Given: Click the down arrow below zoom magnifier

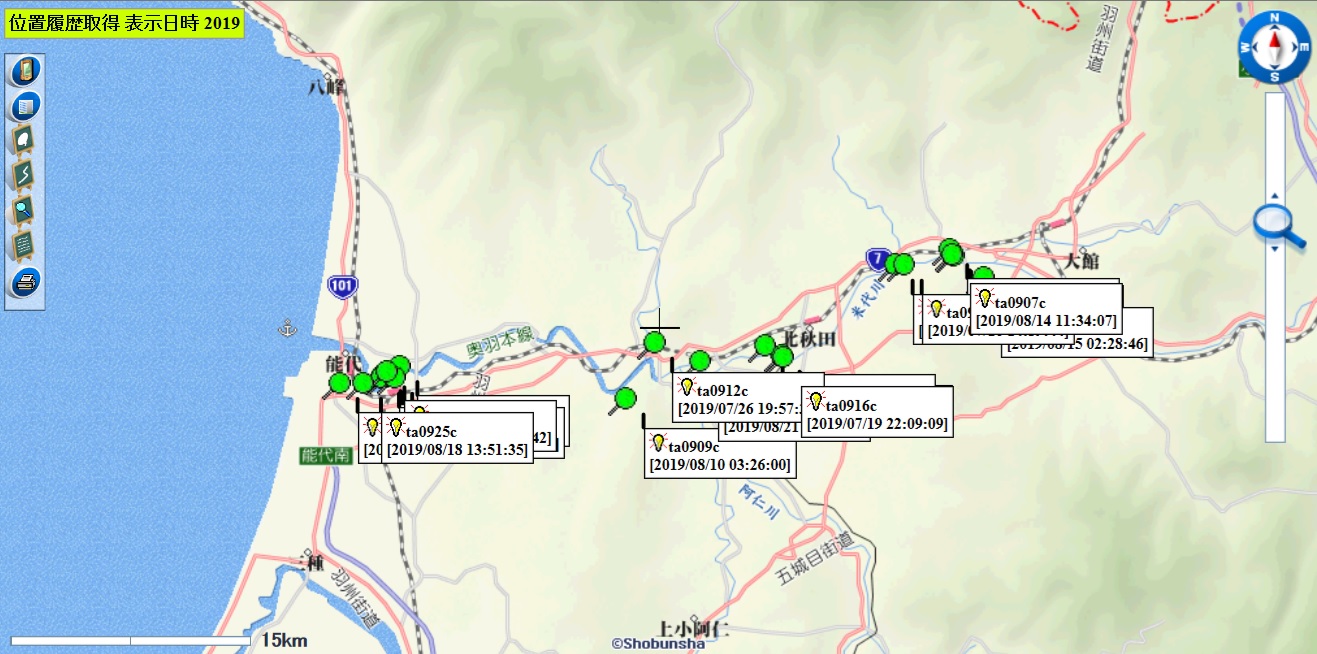Looking at the screenshot, I should tap(1274, 249).
